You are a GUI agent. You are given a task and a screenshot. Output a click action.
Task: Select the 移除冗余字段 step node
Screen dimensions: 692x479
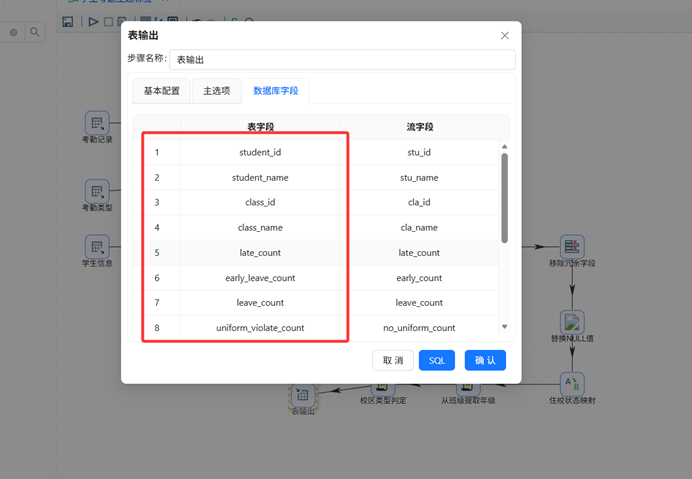(572, 247)
